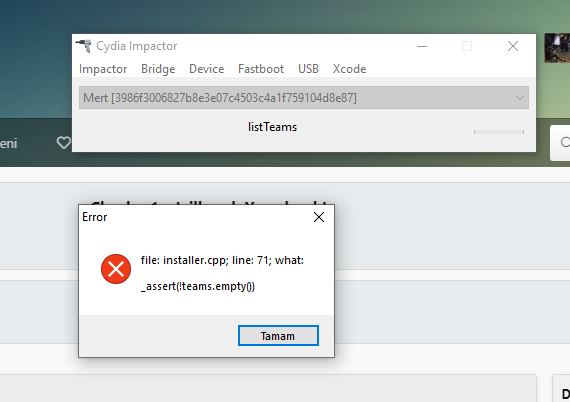Click the Tamam button

[278, 335]
